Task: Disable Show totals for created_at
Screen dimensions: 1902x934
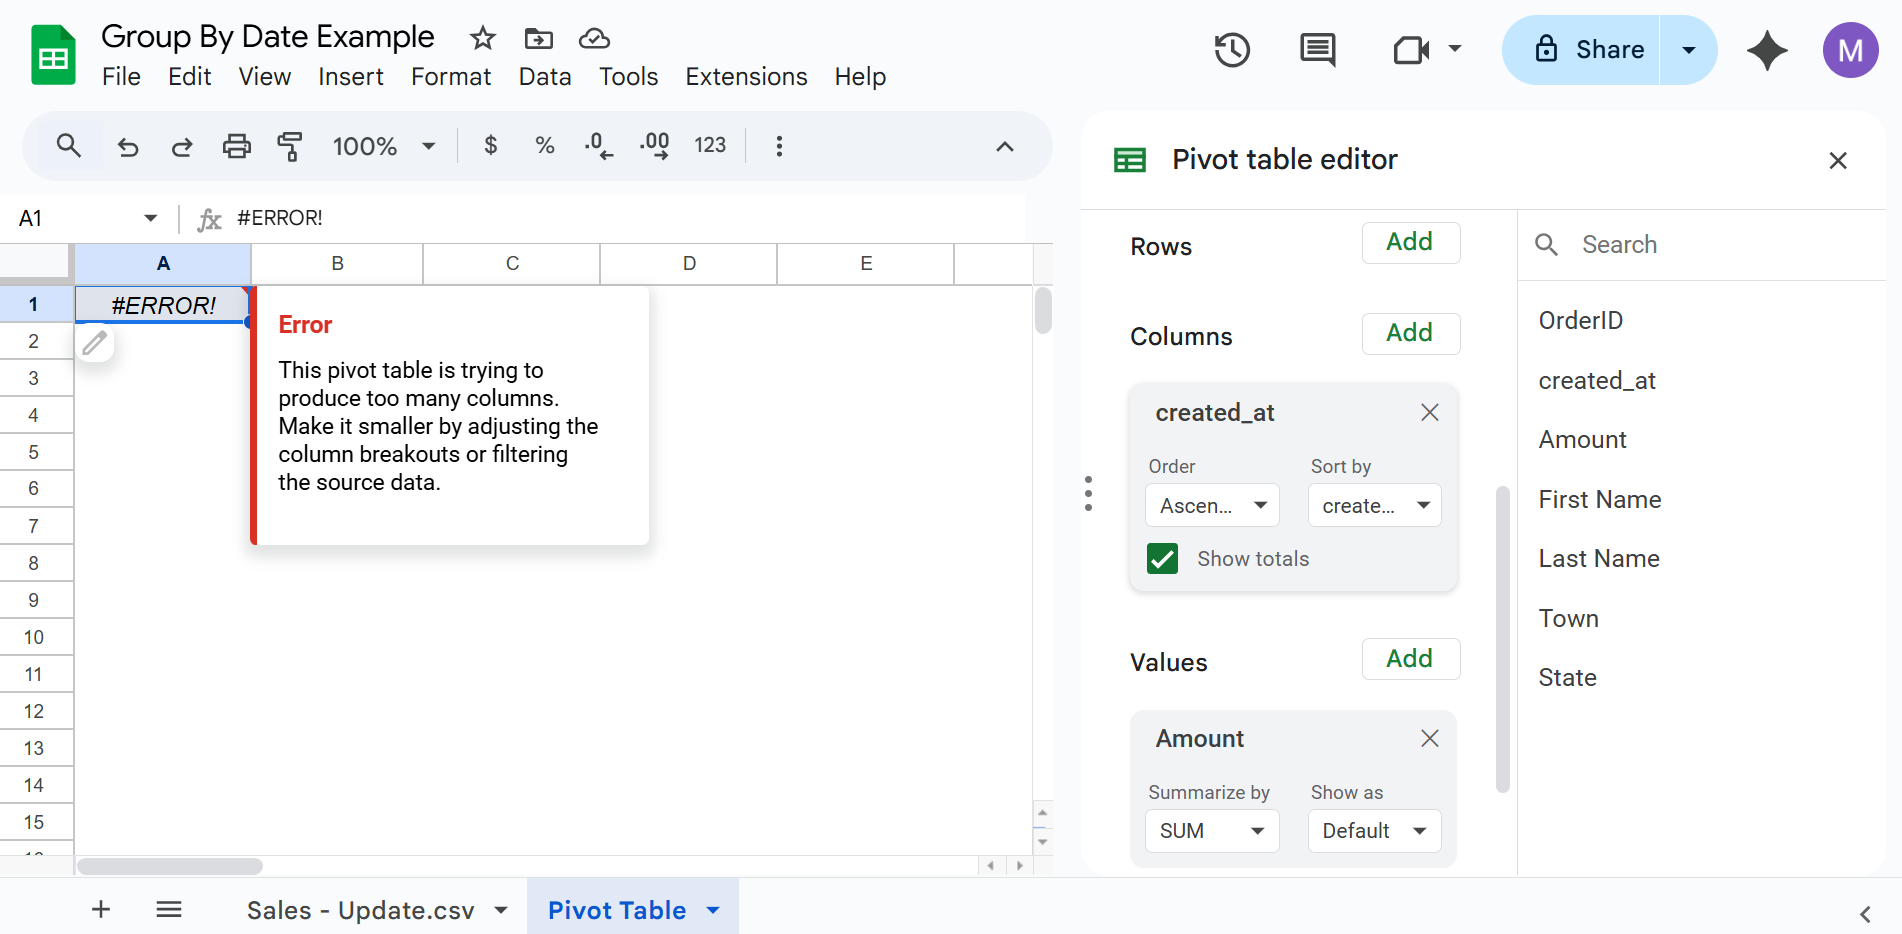Action: click(1161, 558)
